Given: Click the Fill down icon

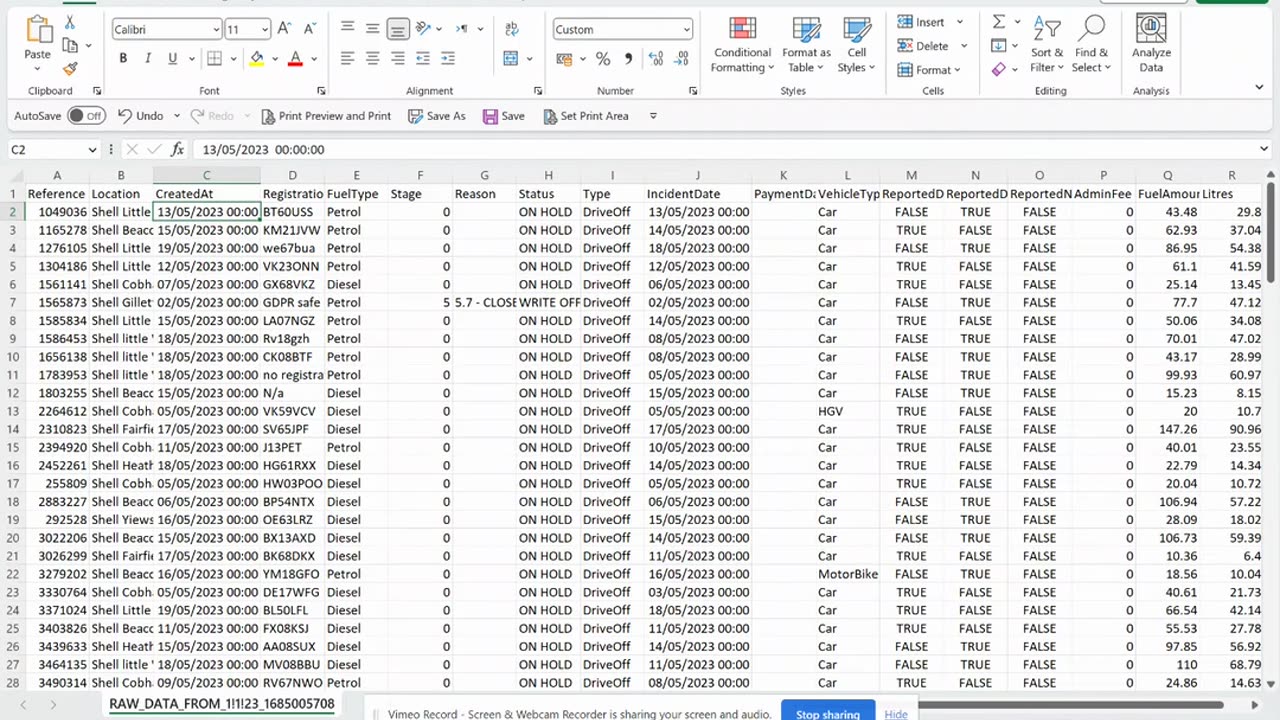Looking at the screenshot, I should pos(999,46).
